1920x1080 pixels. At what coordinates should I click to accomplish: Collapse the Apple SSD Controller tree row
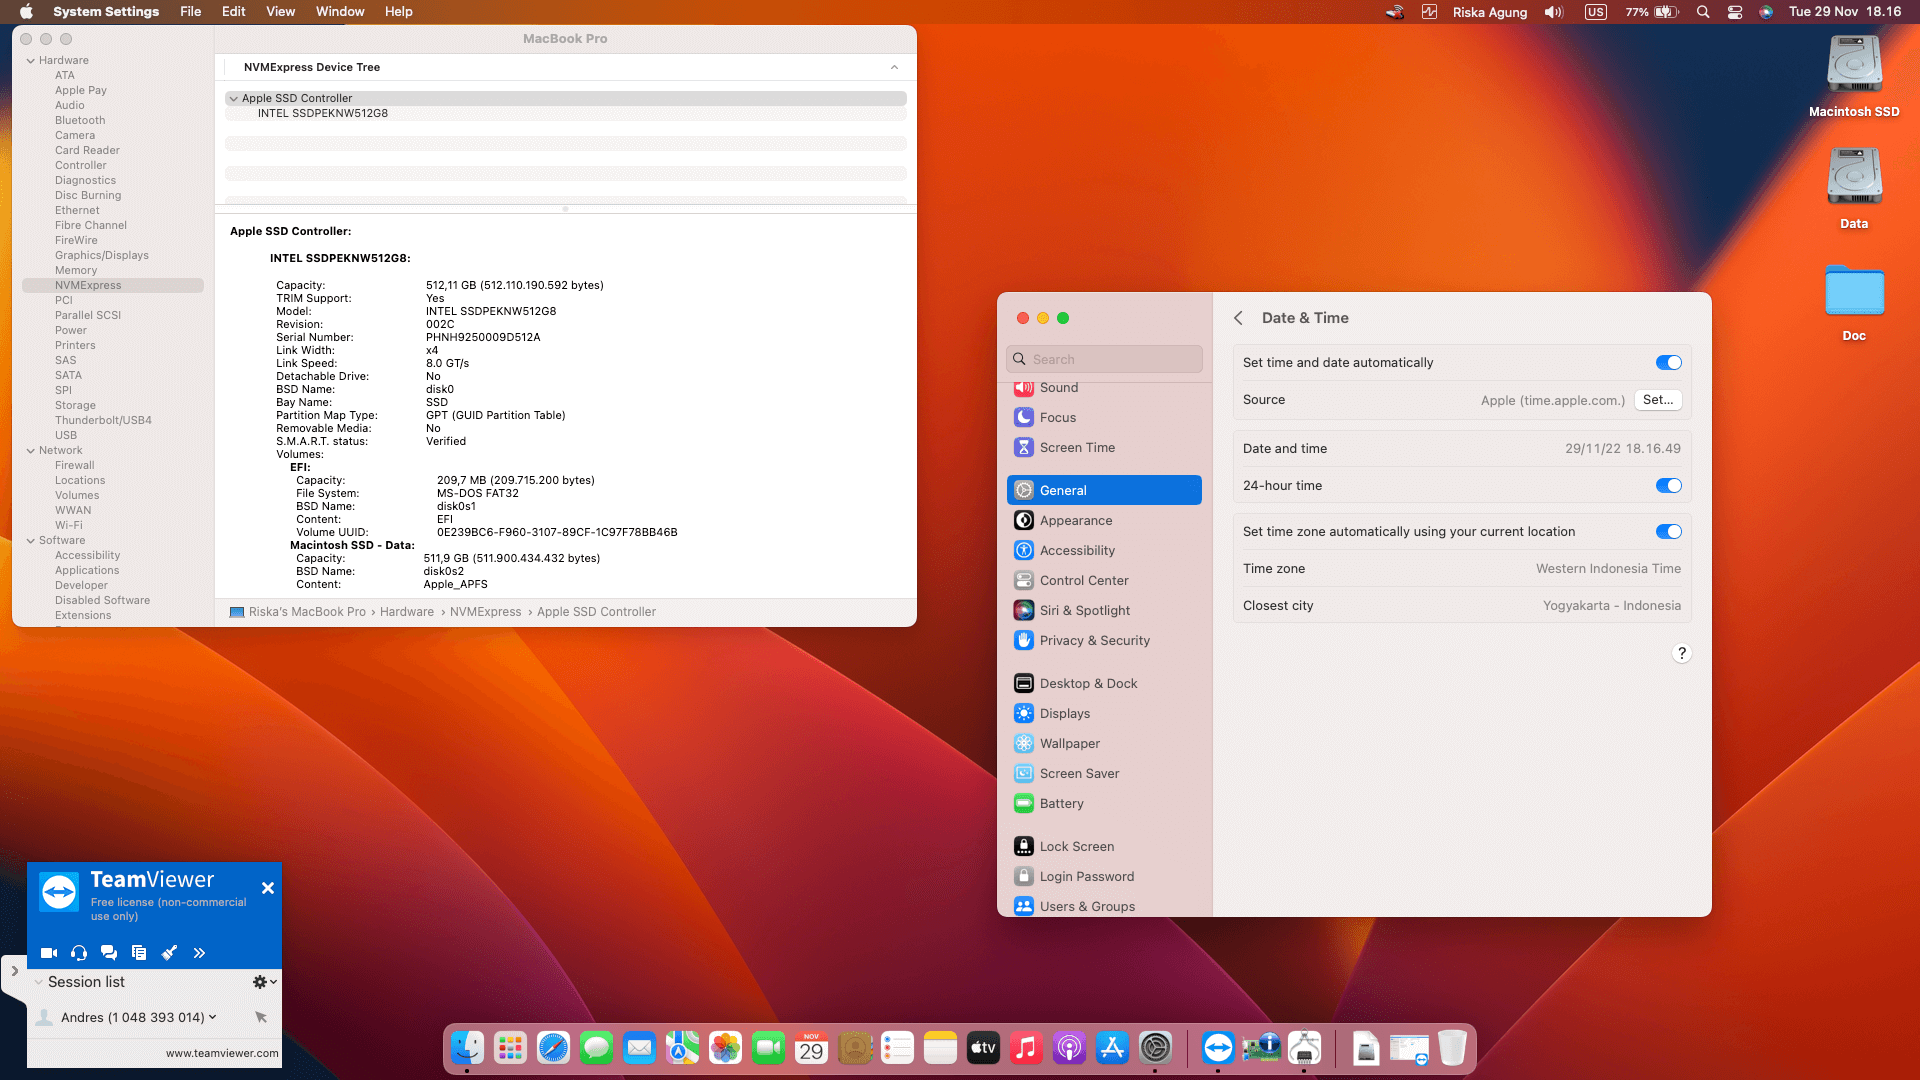coord(233,99)
